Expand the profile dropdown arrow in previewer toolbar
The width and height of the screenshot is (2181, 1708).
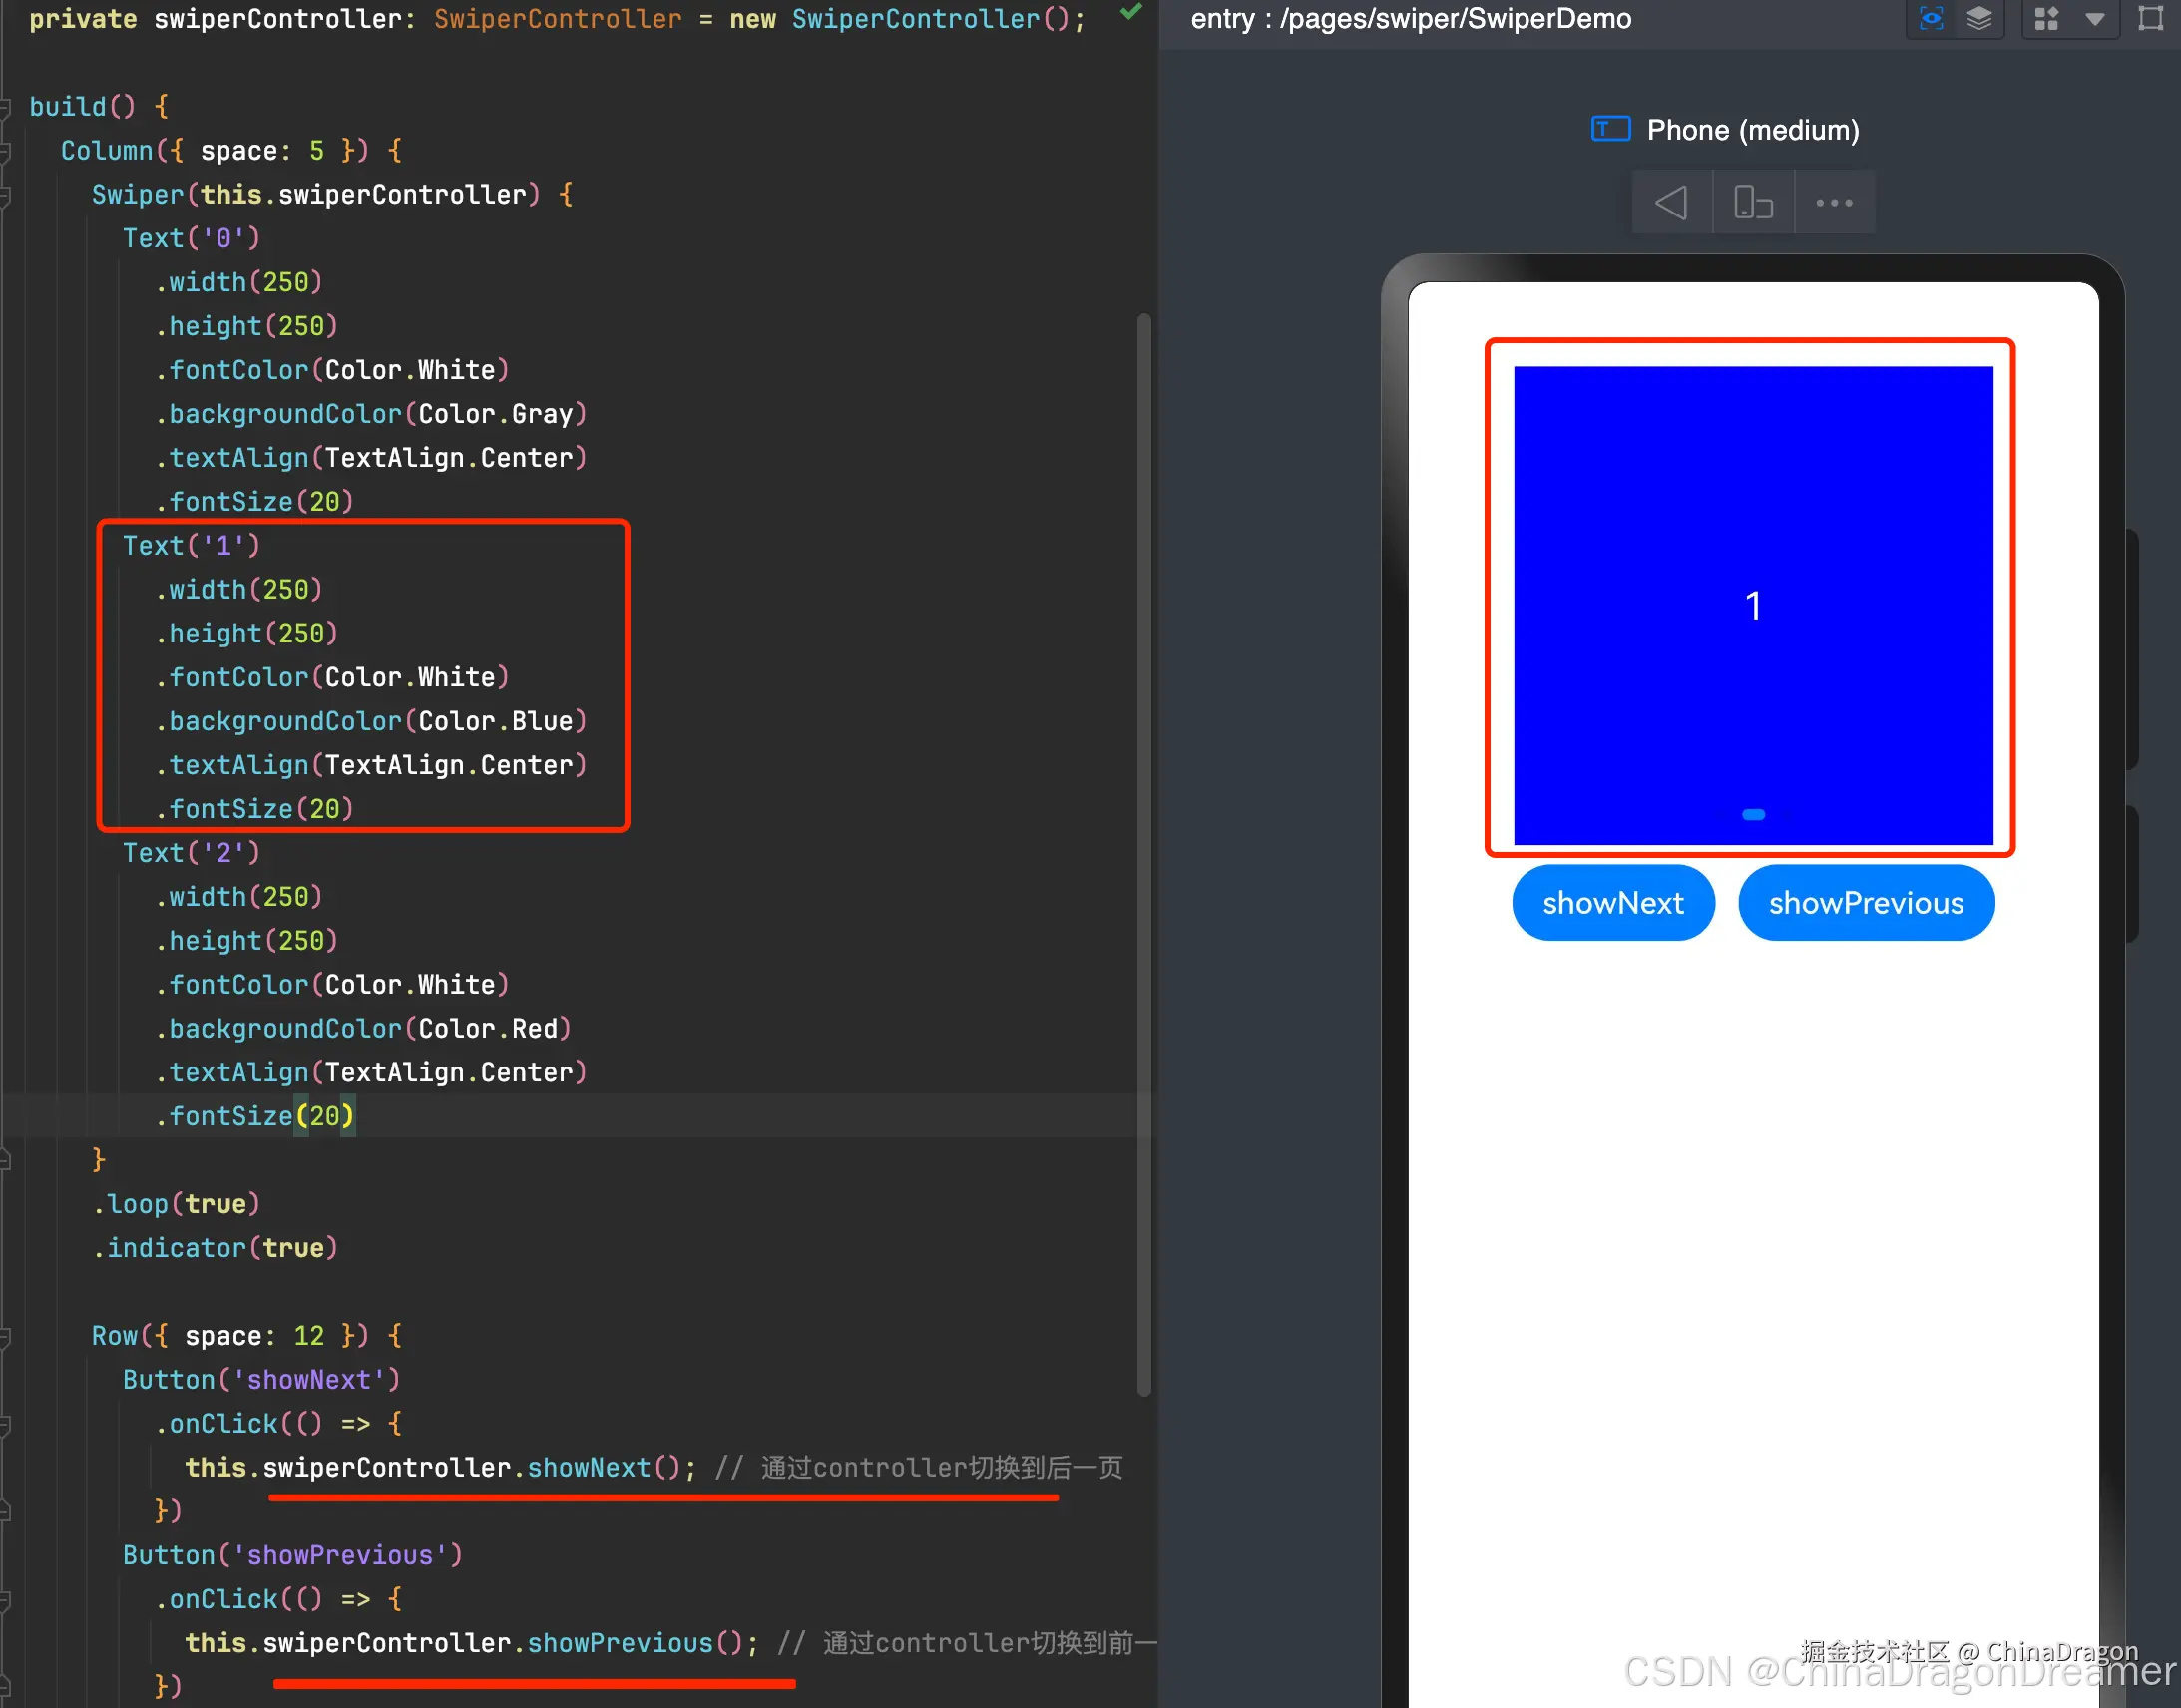[x=2095, y=18]
